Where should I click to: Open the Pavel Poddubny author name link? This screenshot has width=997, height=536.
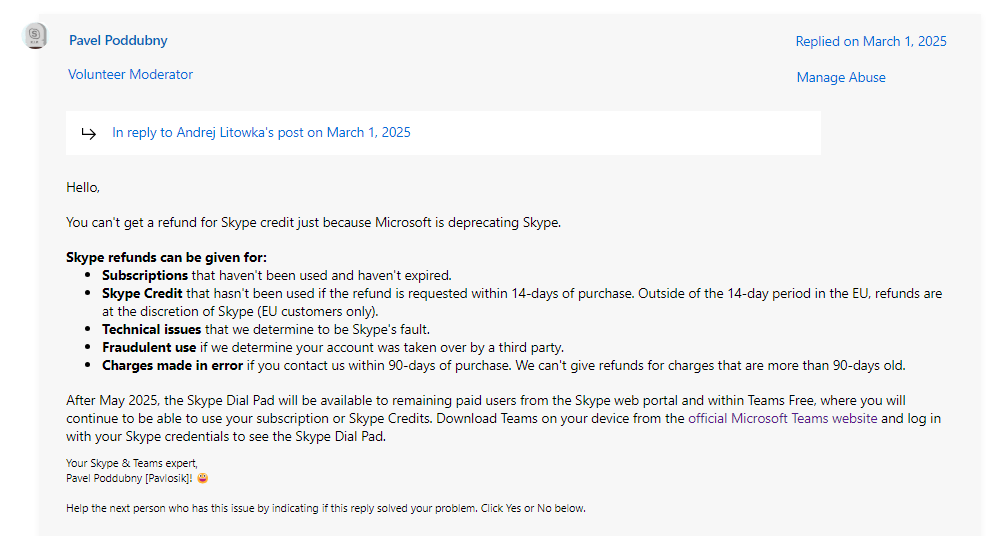pyautogui.click(x=118, y=40)
